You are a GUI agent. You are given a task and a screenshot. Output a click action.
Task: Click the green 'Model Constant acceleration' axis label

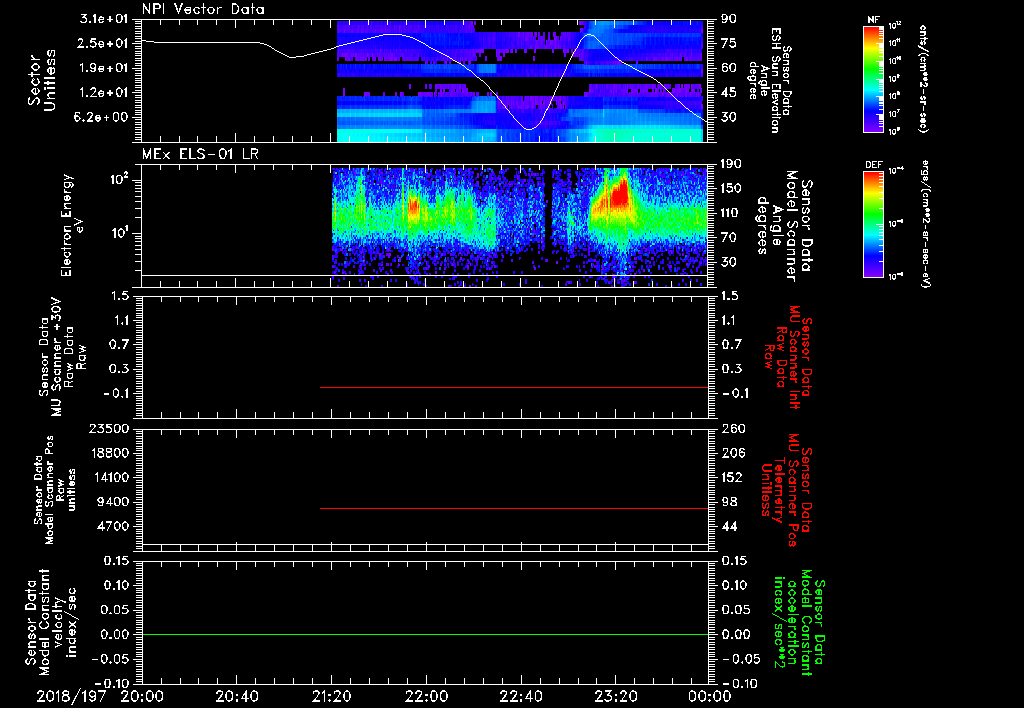799,622
